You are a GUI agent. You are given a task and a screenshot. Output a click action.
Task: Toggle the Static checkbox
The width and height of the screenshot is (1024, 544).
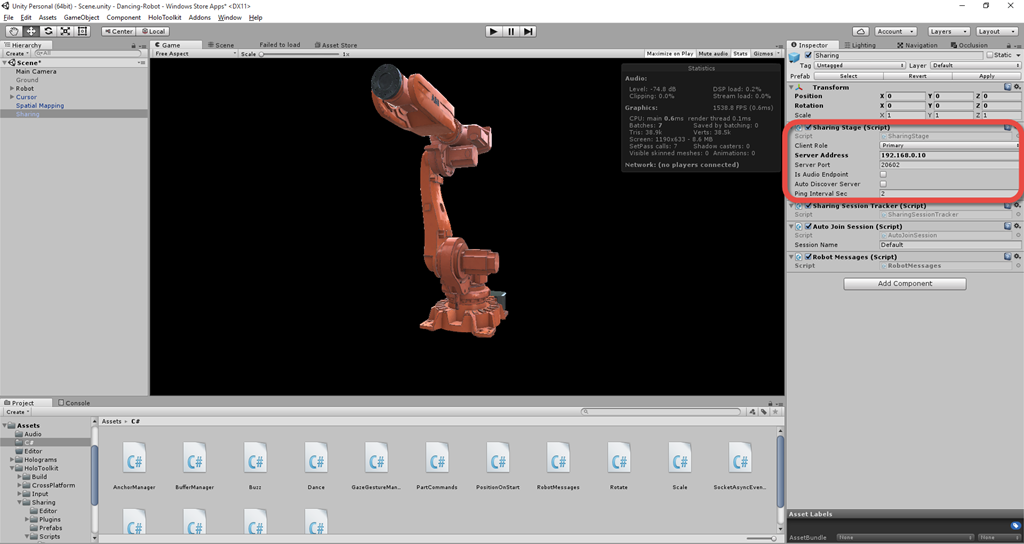click(x=989, y=55)
